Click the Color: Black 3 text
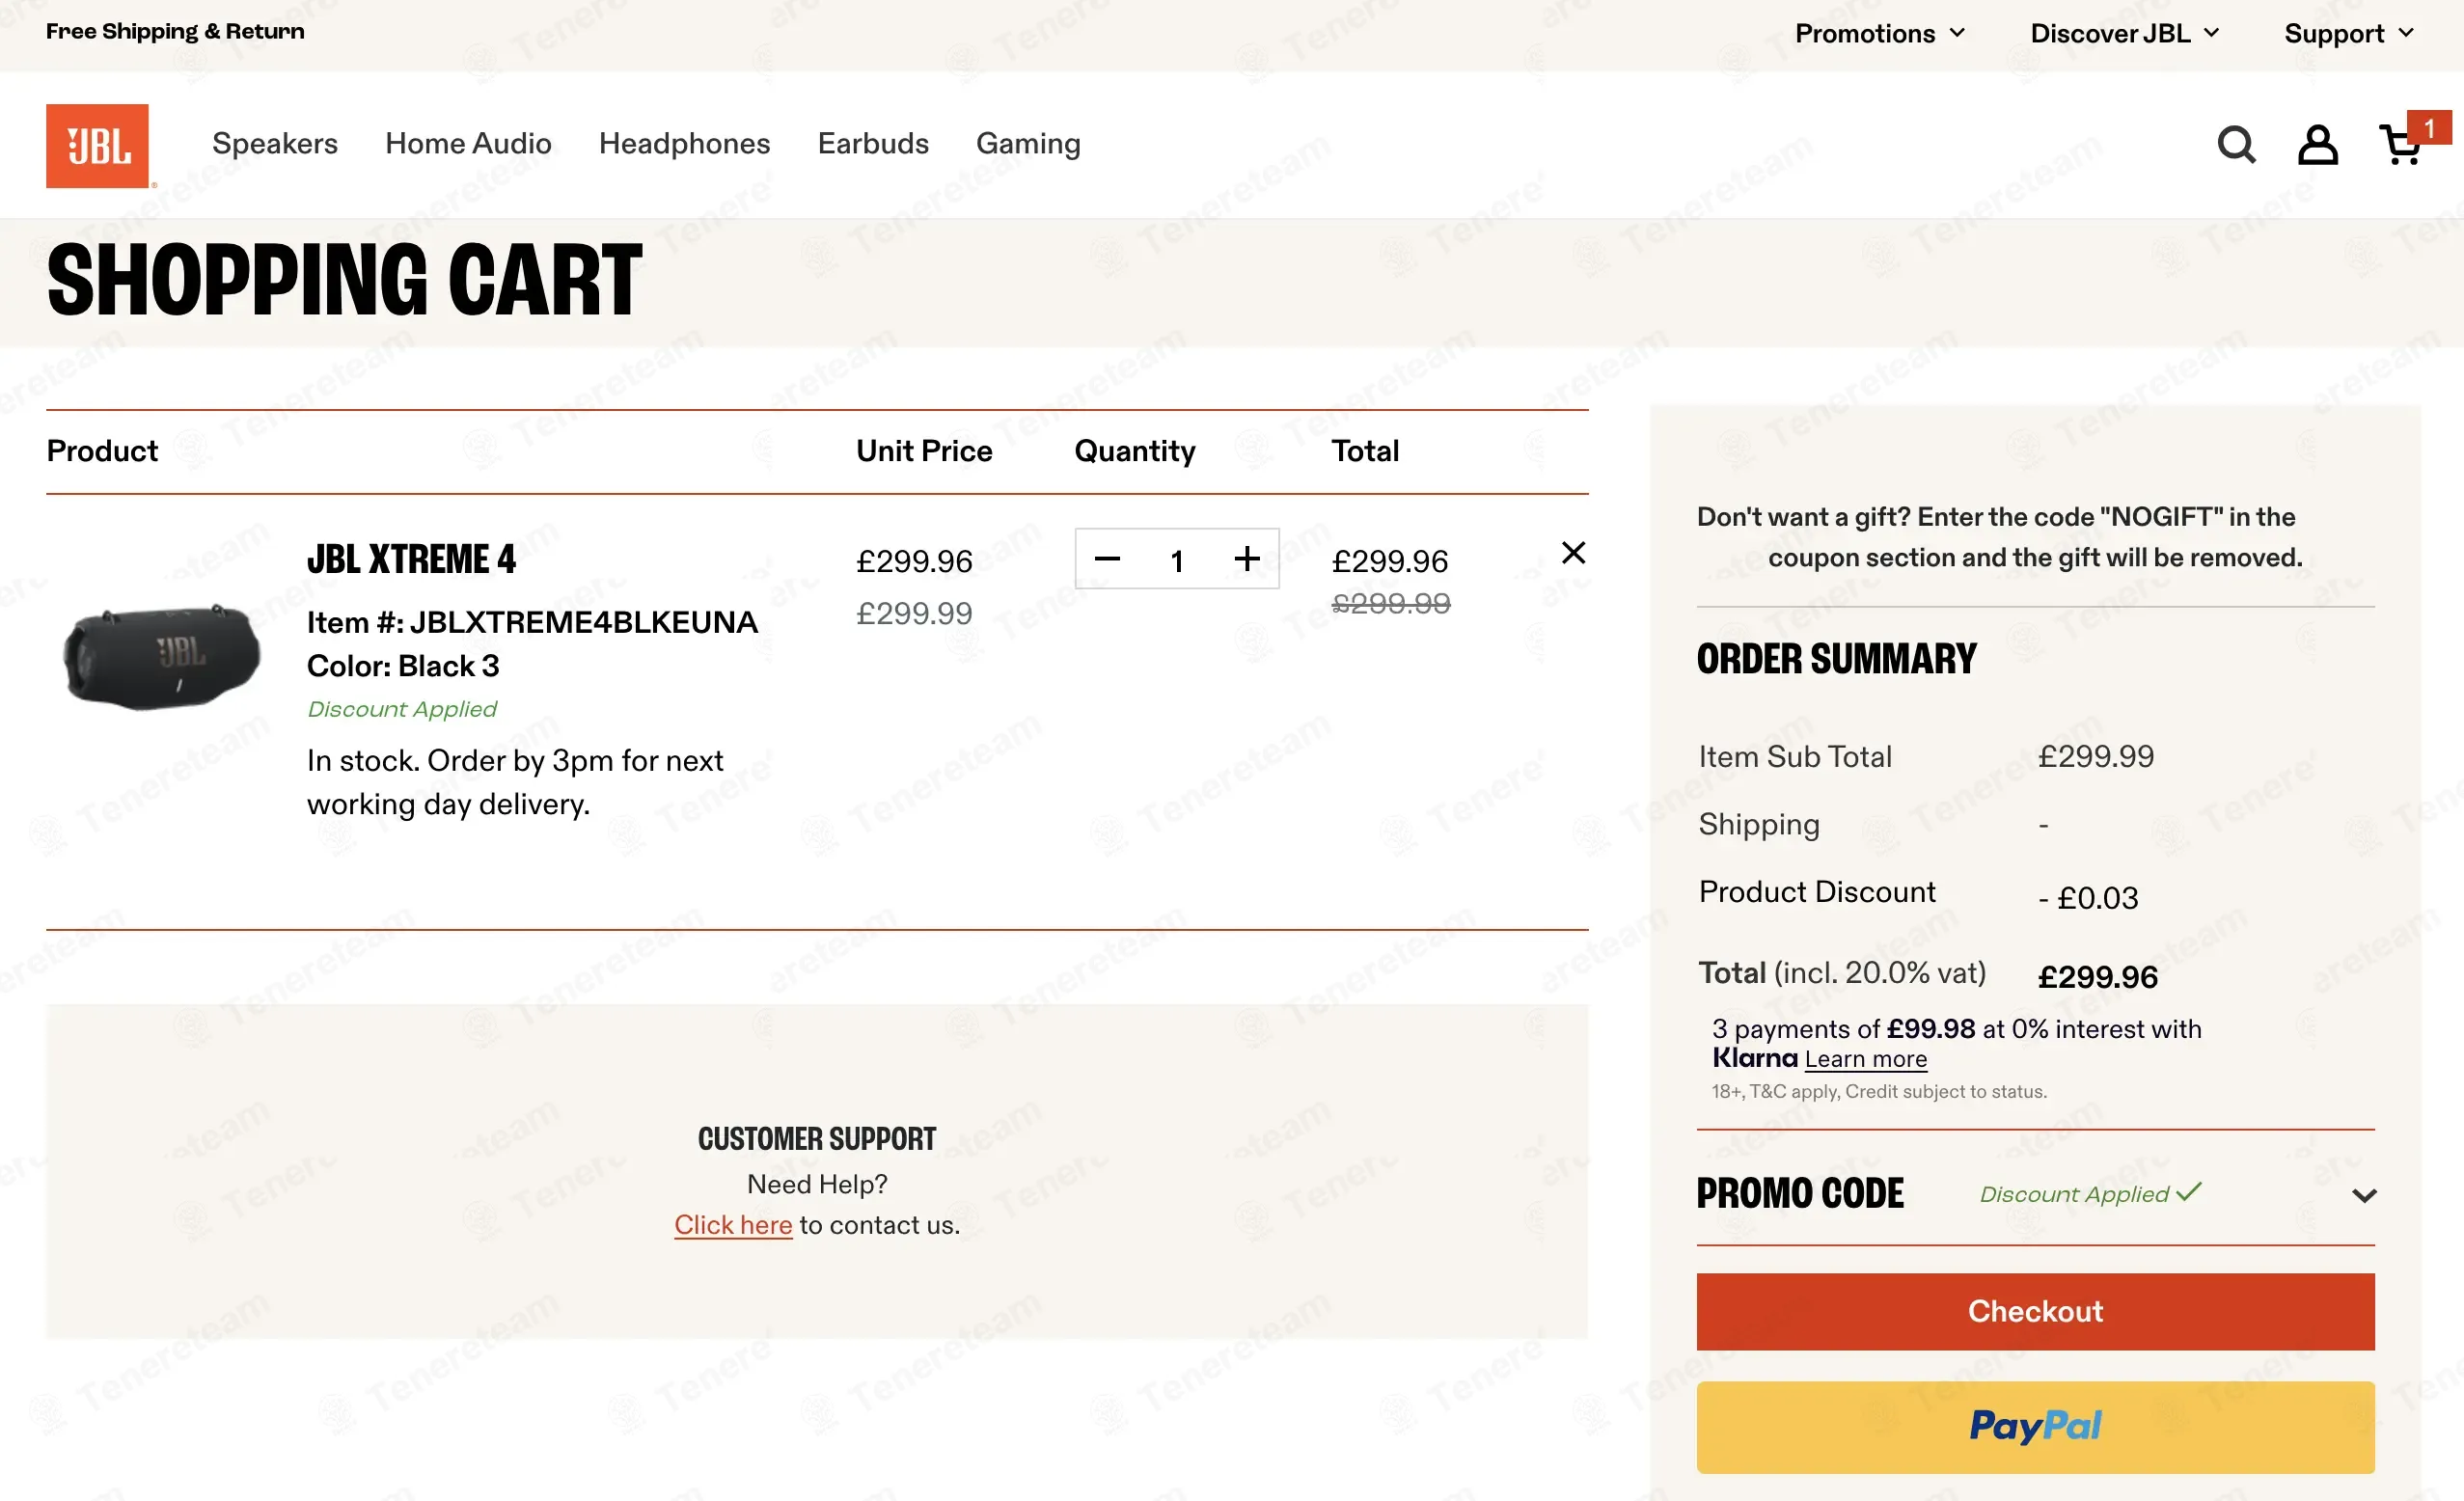 point(403,666)
